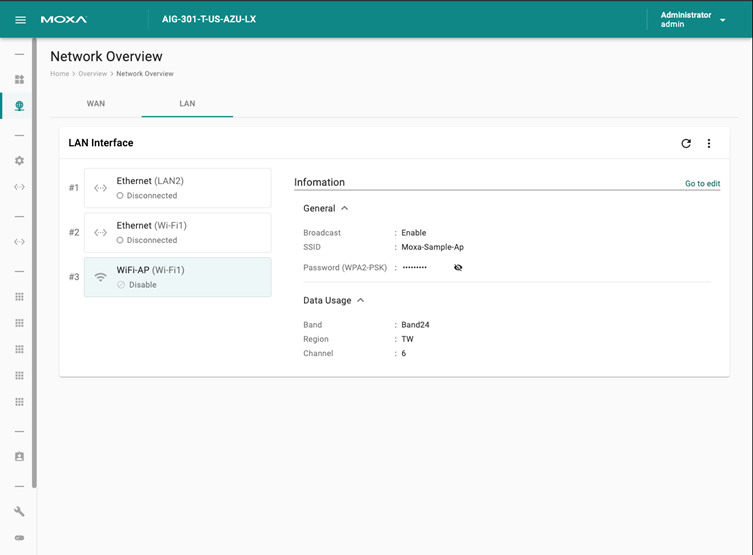This screenshot has width=753, height=555.
Task: Select the LAN tab
Action: click(x=187, y=104)
